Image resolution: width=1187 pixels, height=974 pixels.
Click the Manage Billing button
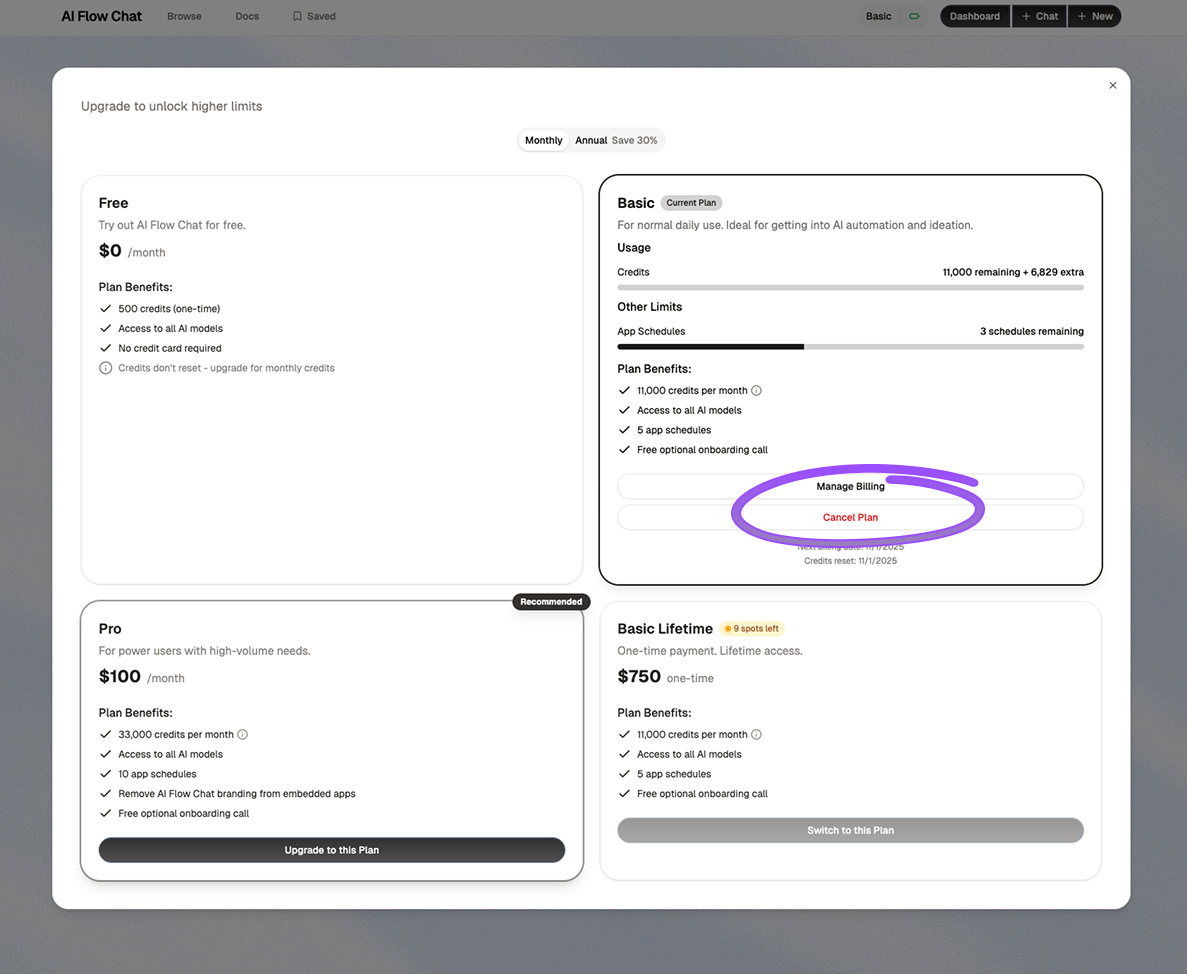click(x=850, y=486)
